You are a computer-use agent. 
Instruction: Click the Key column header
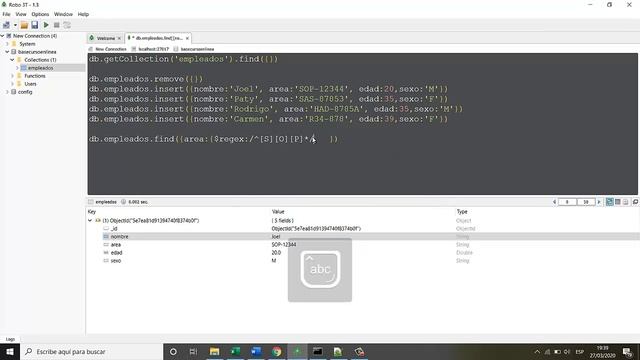click(91, 212)
